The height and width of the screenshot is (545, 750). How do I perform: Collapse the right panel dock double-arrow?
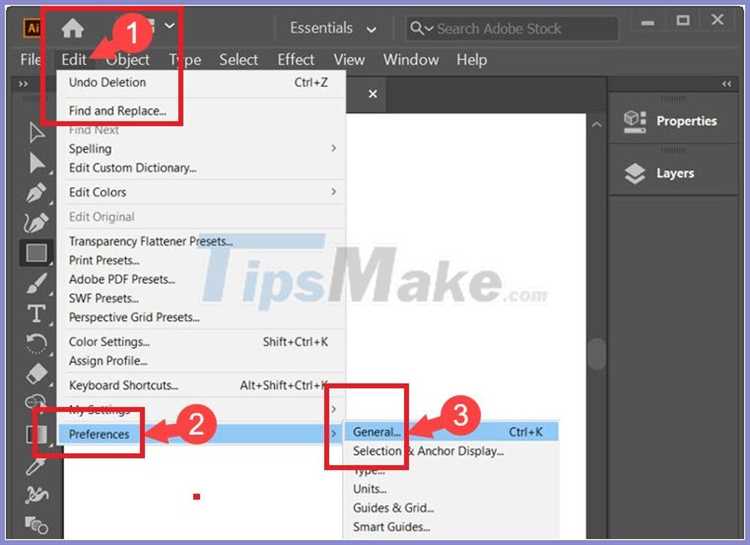(727, 84)
